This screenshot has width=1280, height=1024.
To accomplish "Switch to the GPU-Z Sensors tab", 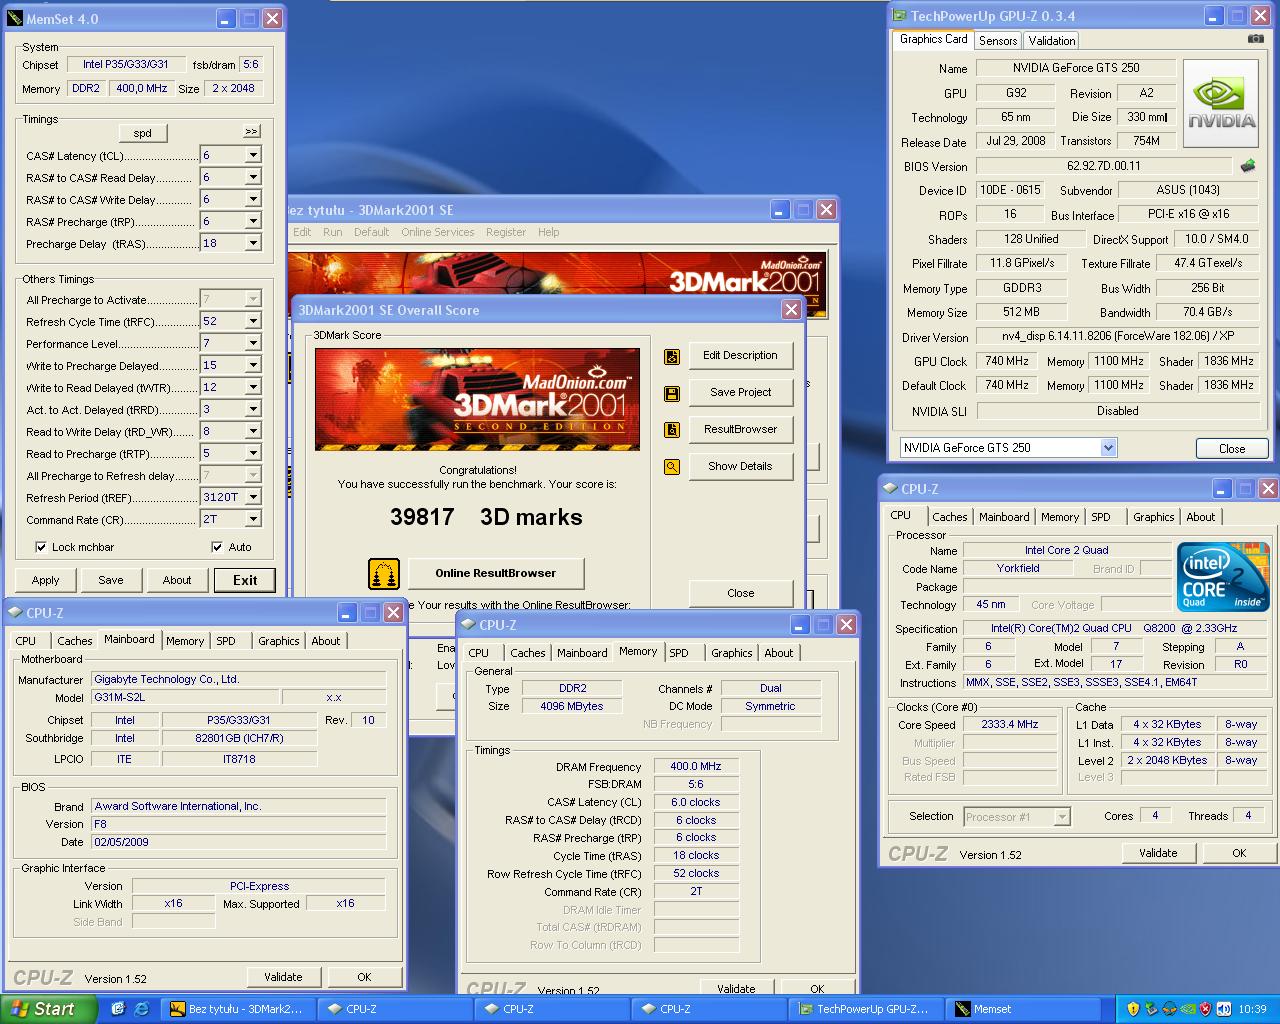I will coord(998,40).
